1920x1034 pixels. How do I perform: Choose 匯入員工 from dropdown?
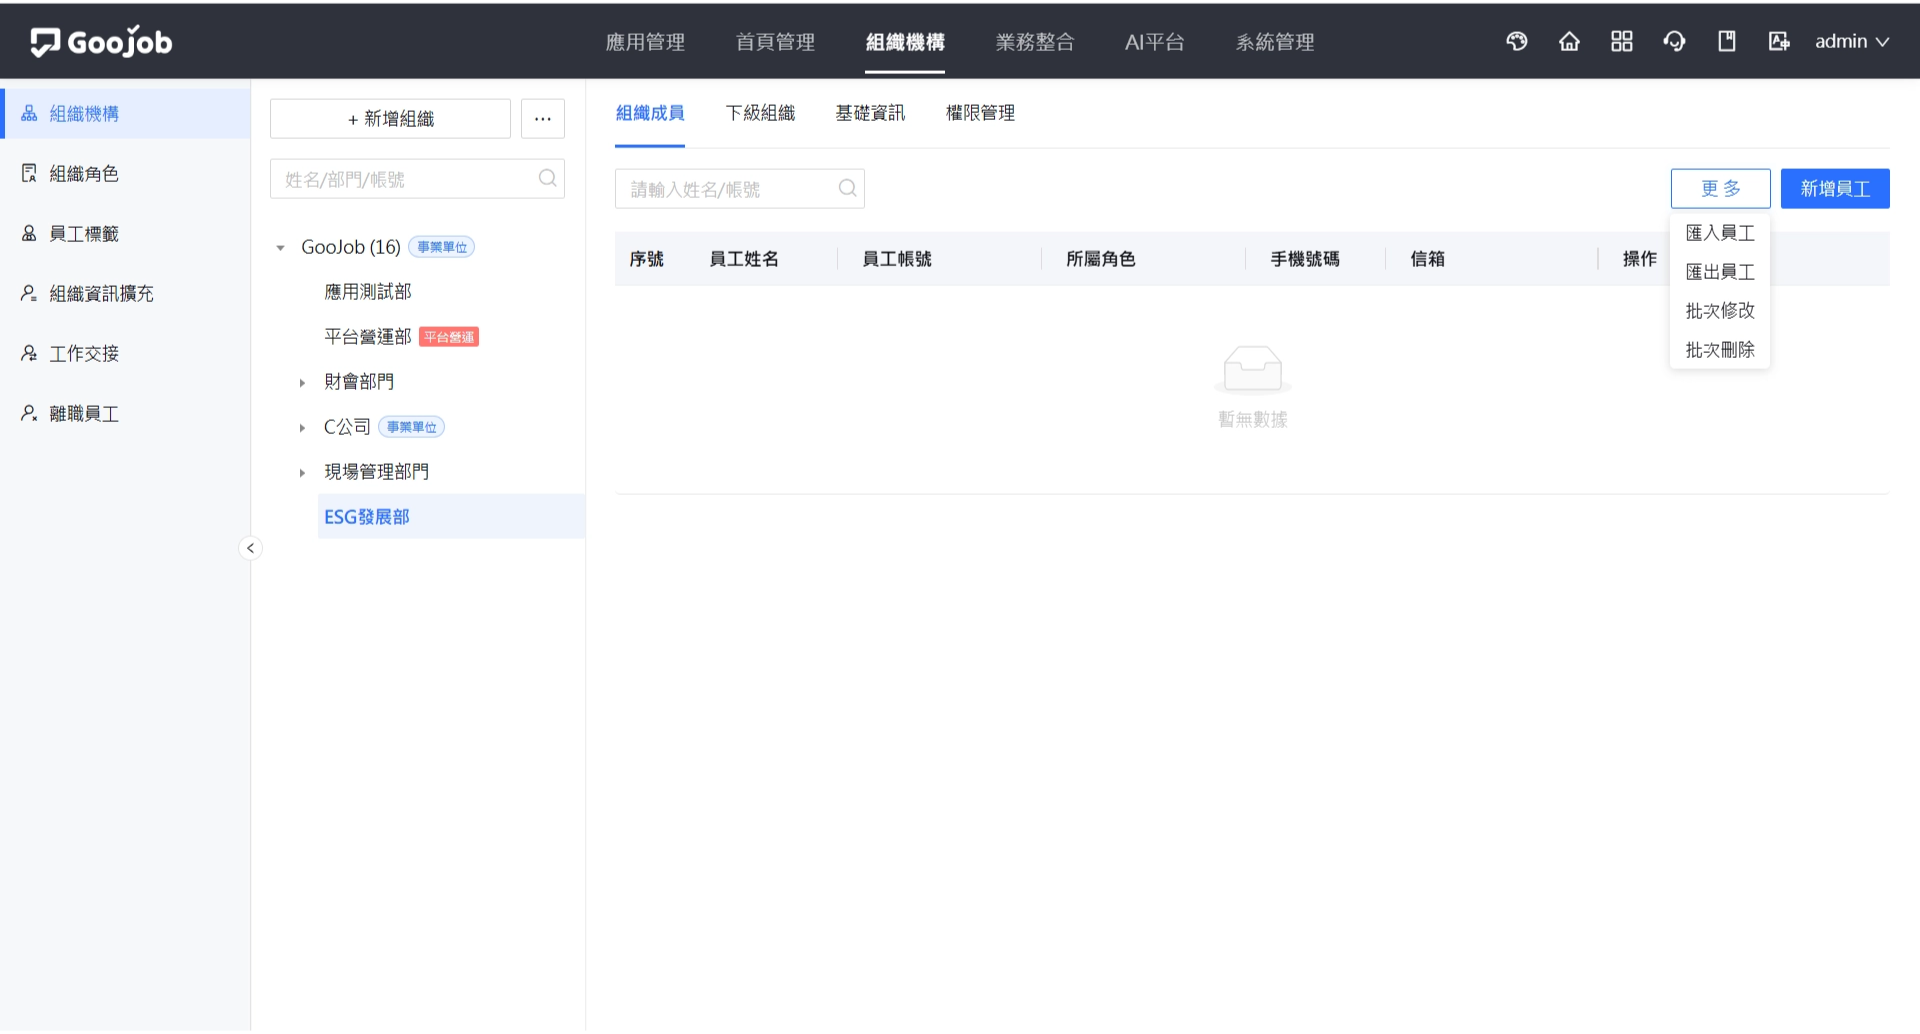(1720, 232)
